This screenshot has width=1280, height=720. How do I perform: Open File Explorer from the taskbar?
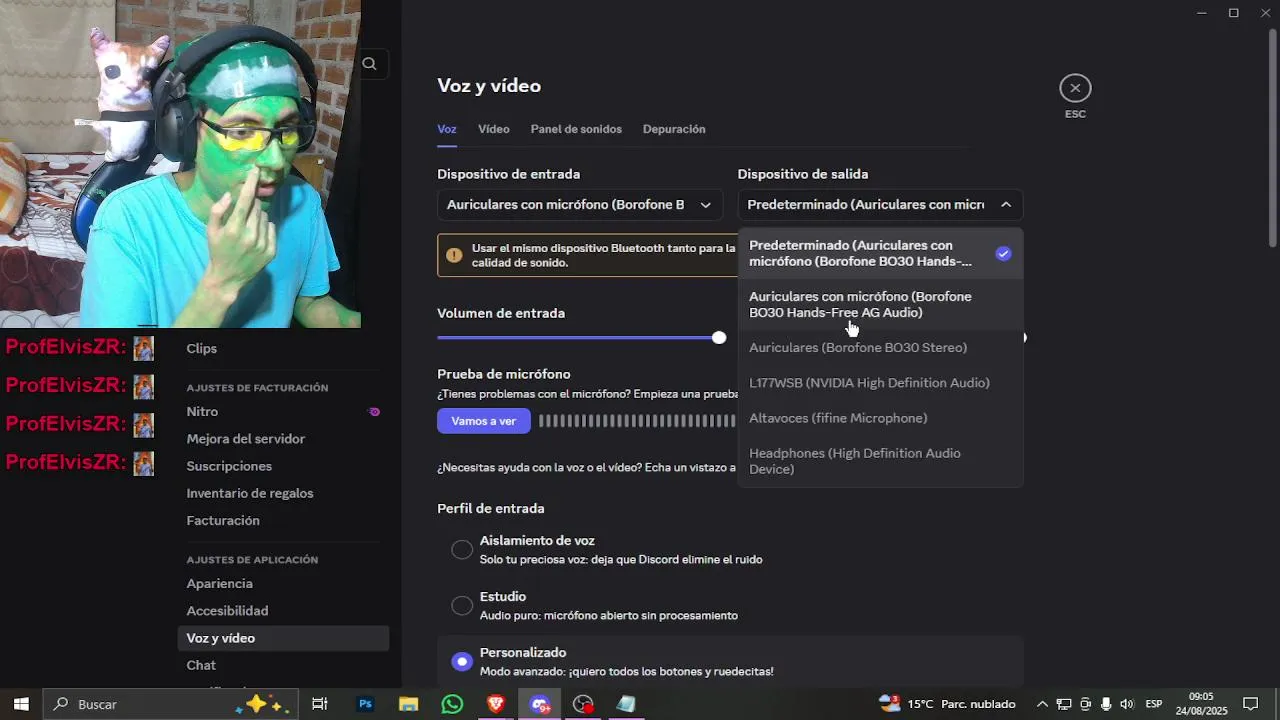[408, 704]
